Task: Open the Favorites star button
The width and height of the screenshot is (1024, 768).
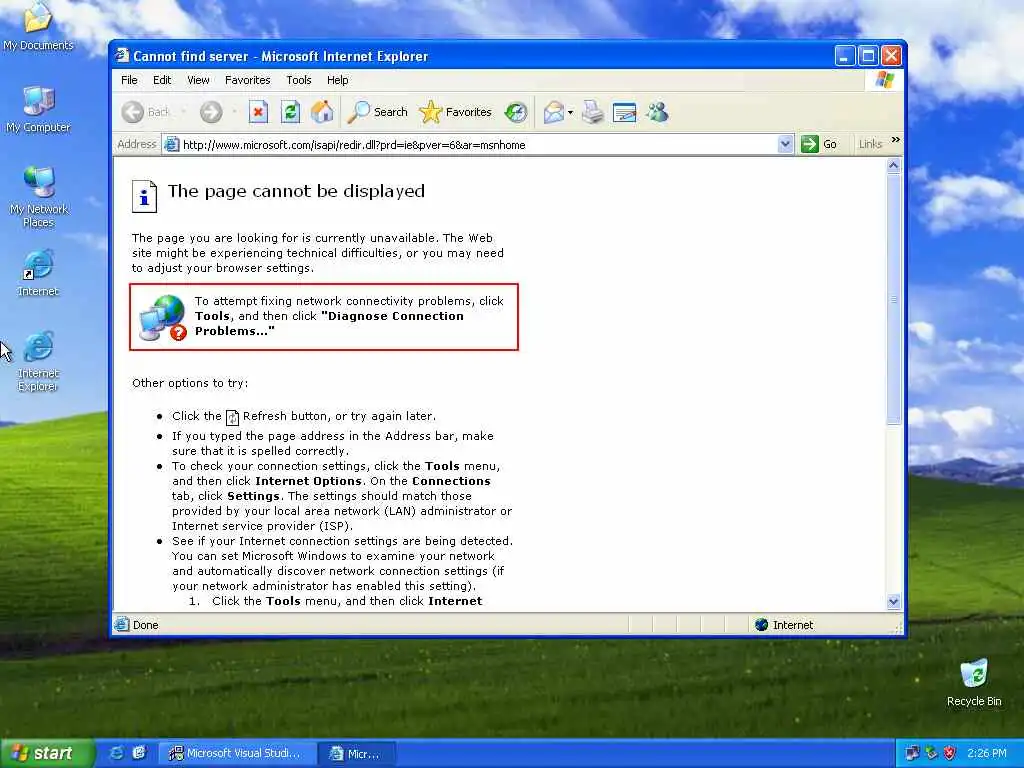Action: pos(455,112)
